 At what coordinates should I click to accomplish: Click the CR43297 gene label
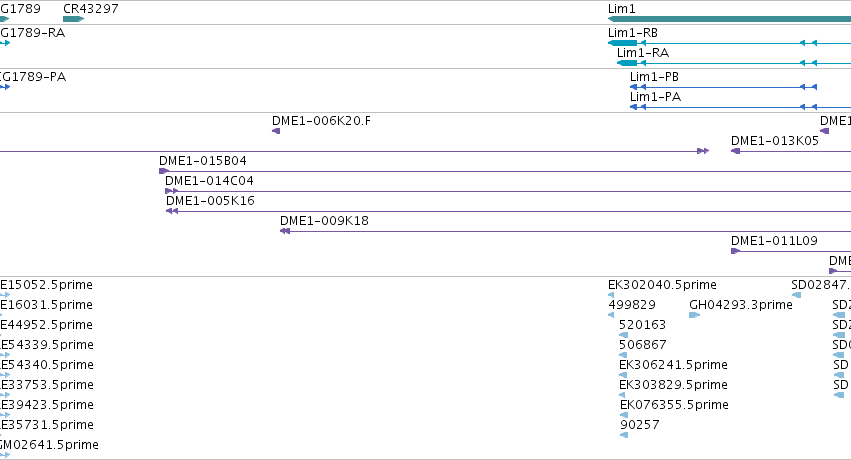[91, 9]
